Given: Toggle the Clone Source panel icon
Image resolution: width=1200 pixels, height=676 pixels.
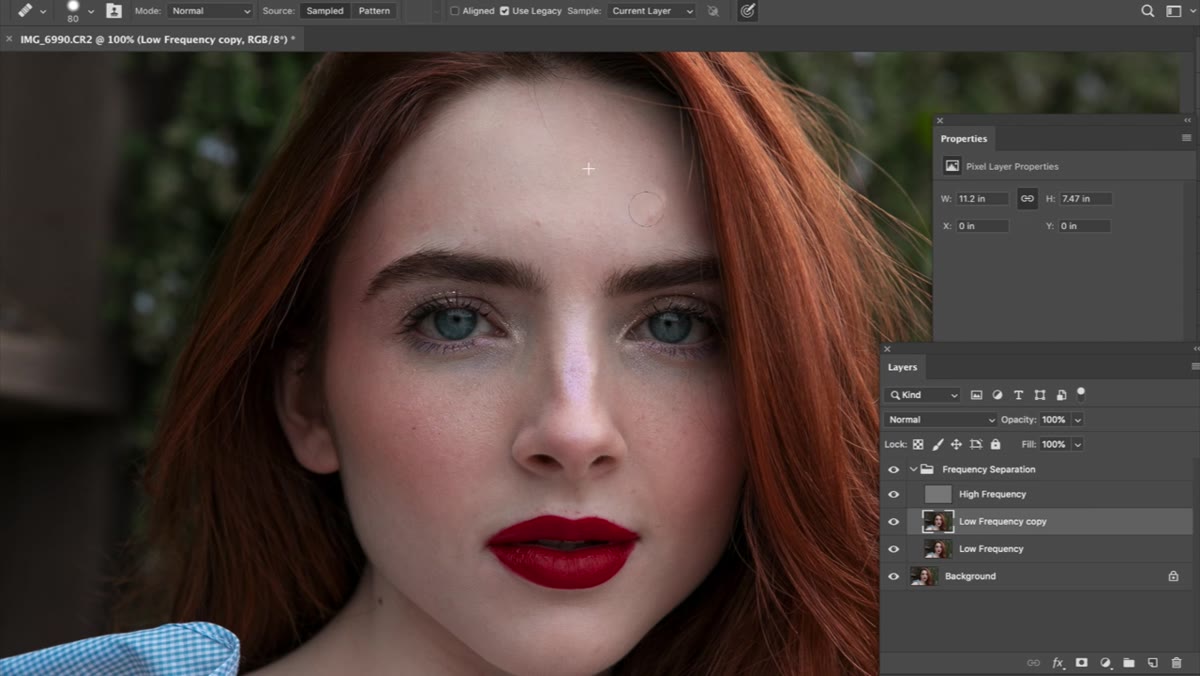Looking at the screenshot, I should pyautogui.click(x=114, y=11).
